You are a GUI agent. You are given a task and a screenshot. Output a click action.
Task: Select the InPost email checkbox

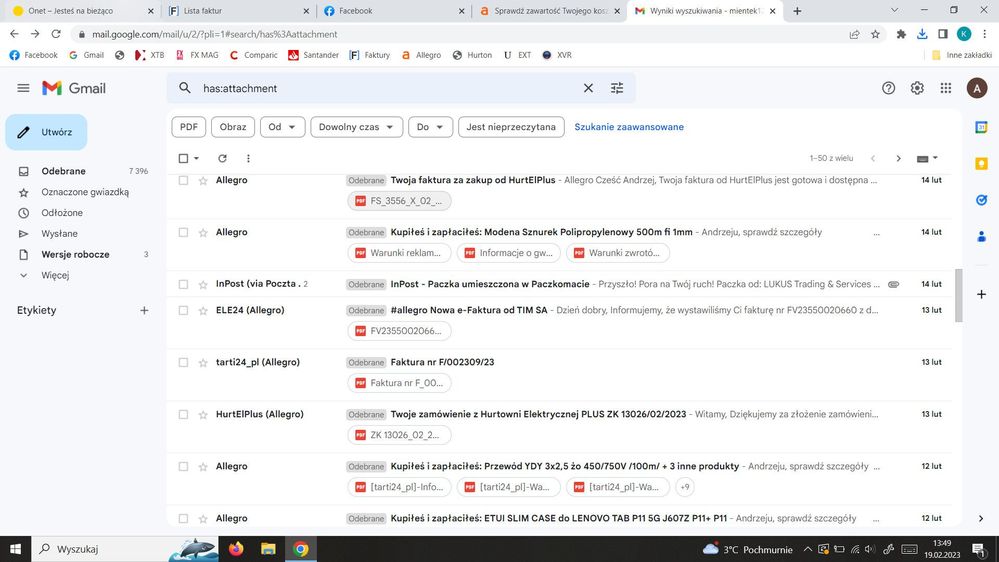click(x=183, y=284)
